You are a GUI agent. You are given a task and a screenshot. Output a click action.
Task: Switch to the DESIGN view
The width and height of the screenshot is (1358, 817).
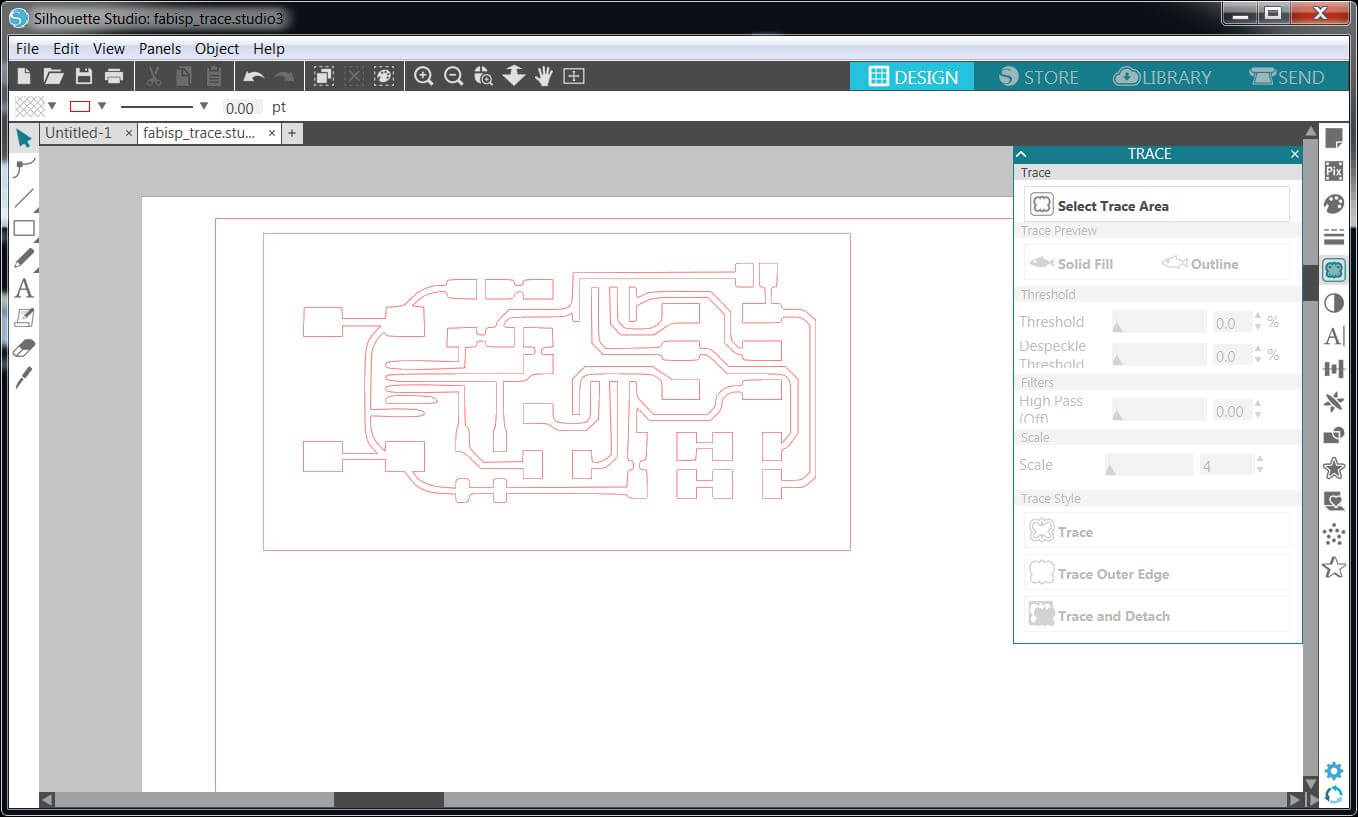pos(912,77)
